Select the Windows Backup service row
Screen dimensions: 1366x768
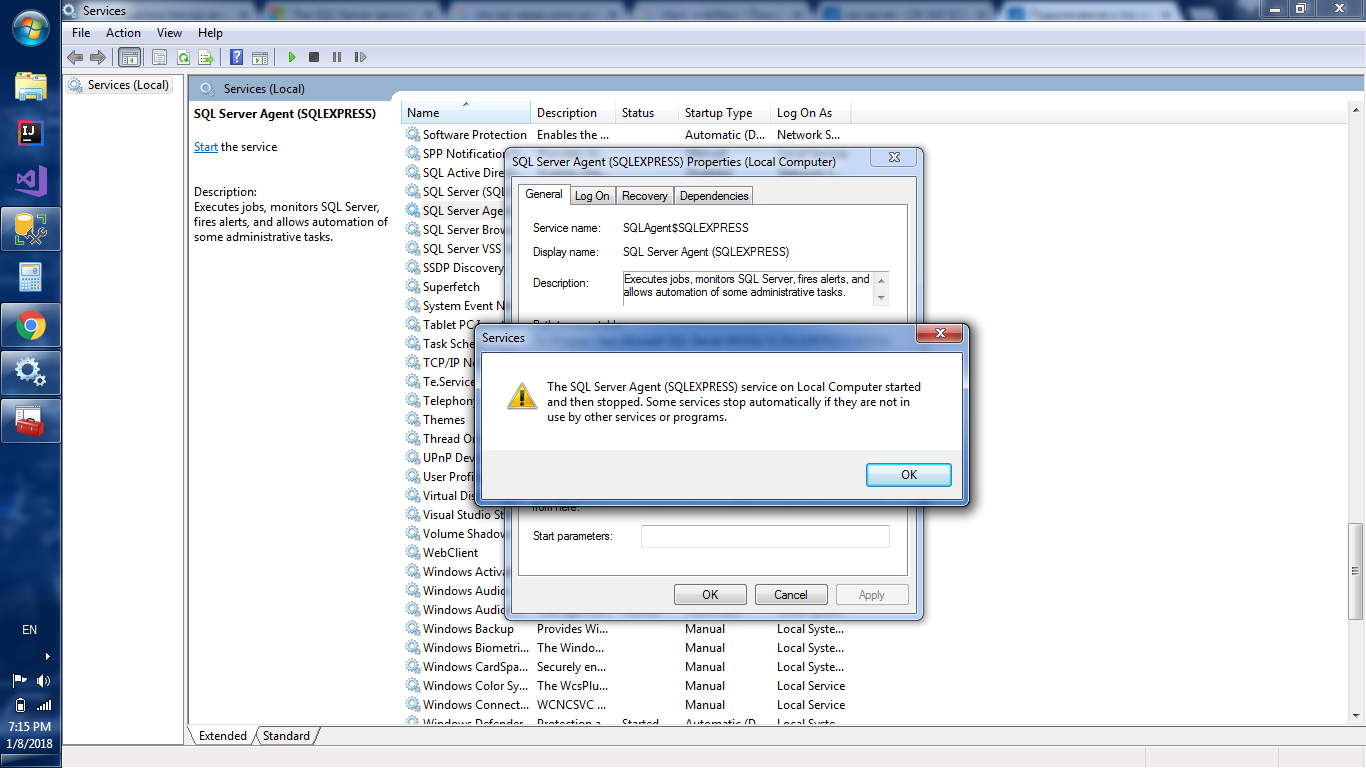coord(625,629)
